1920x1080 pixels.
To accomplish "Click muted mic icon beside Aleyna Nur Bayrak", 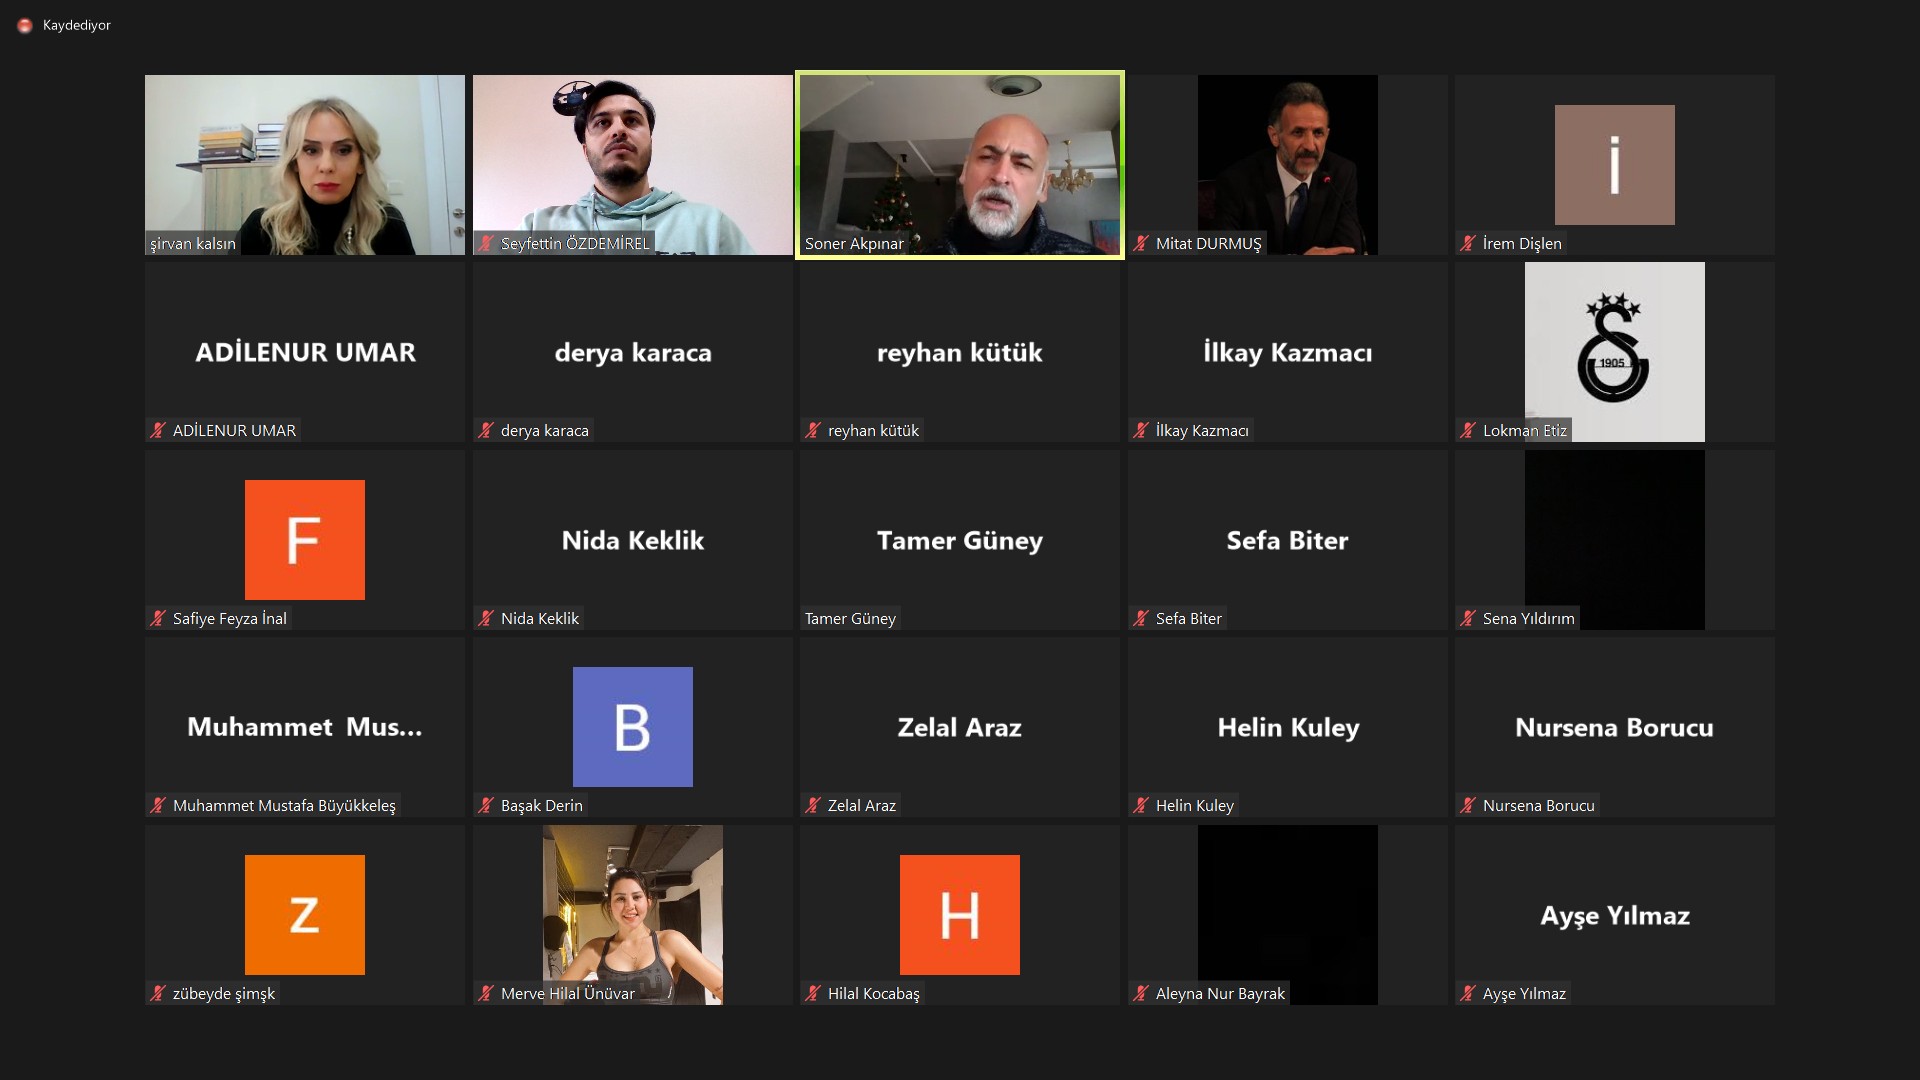I will (1141, 993).
